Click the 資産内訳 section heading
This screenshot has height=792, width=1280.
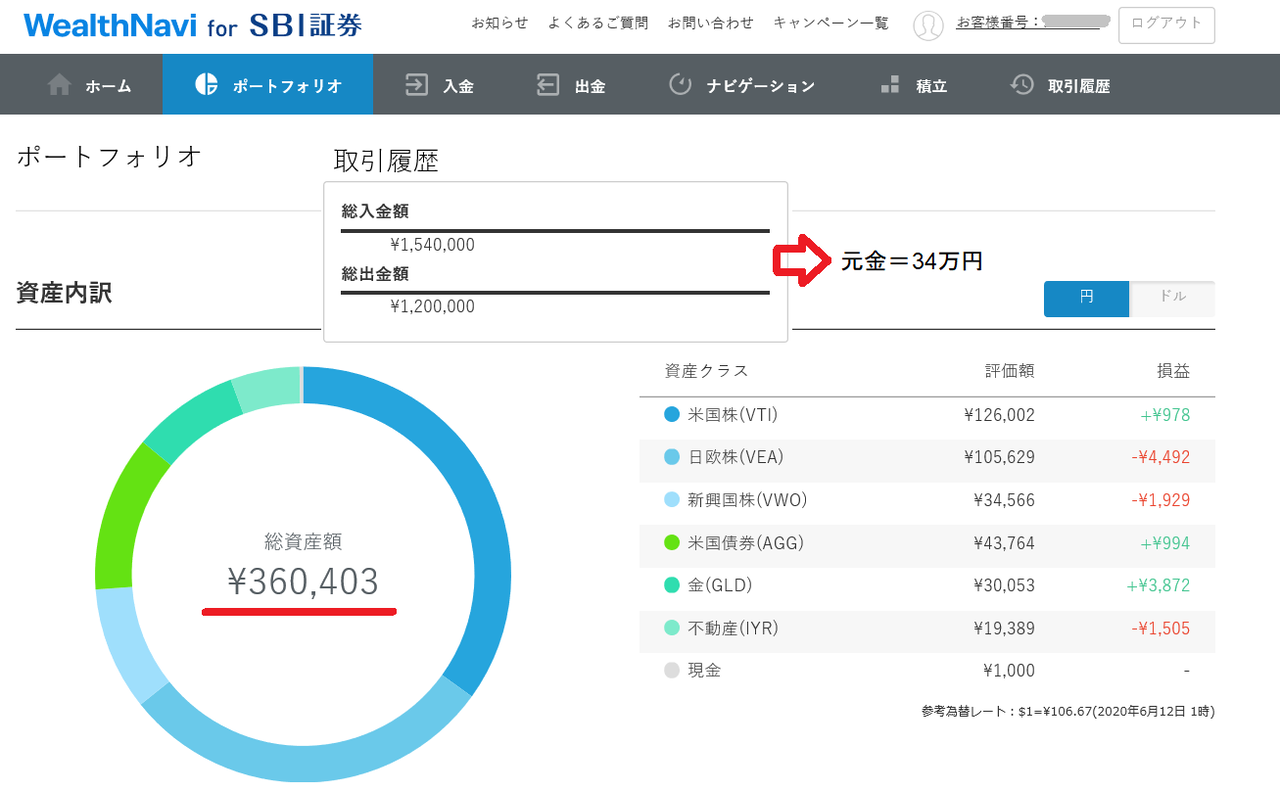point(64,293)
